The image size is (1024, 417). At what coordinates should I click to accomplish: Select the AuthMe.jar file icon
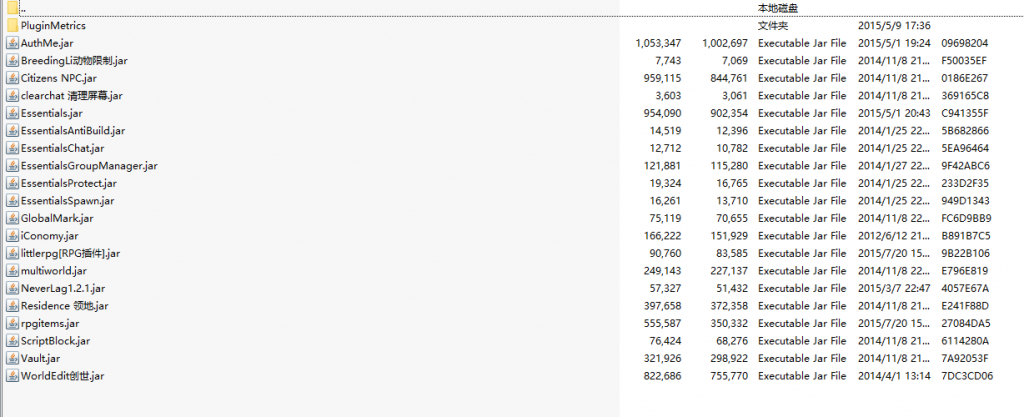click(12, 43)
